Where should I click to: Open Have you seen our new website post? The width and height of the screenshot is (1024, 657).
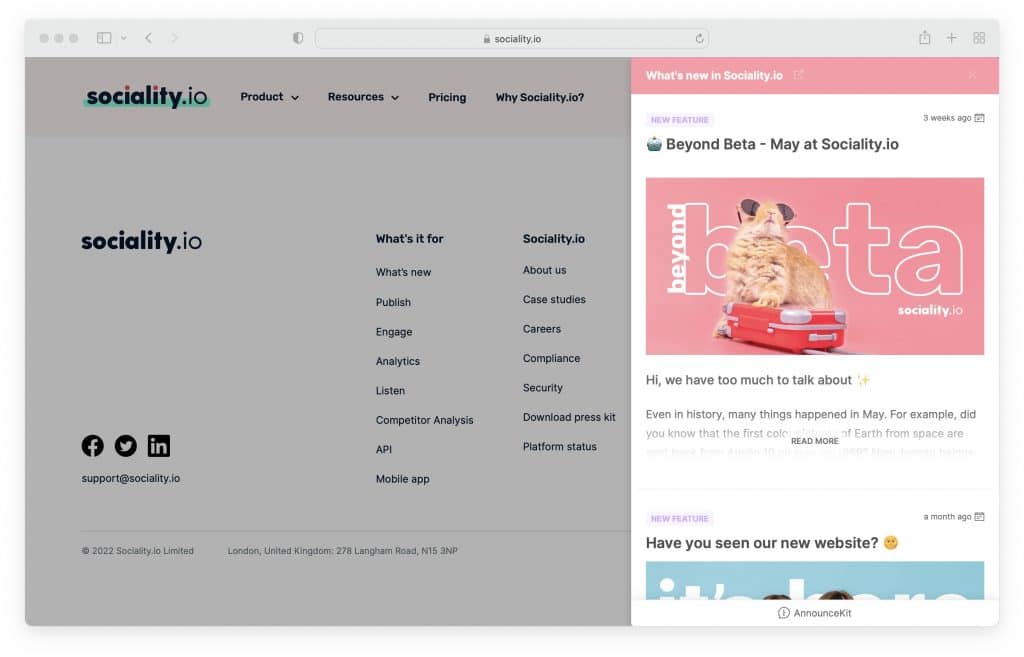[x=772, y=543]
